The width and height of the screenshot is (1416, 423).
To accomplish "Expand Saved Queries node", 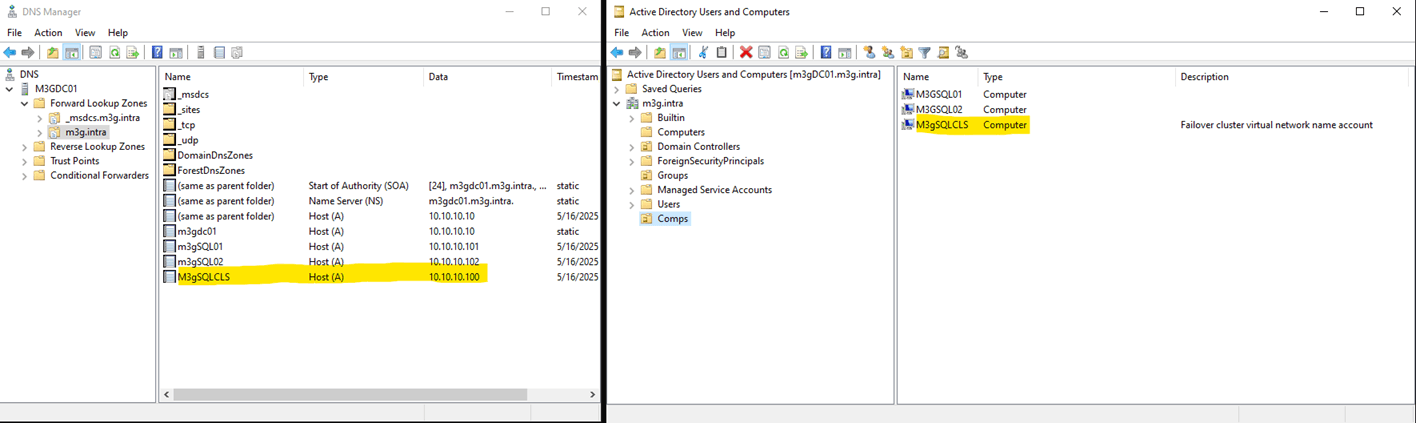I will (x=617, y=89).
